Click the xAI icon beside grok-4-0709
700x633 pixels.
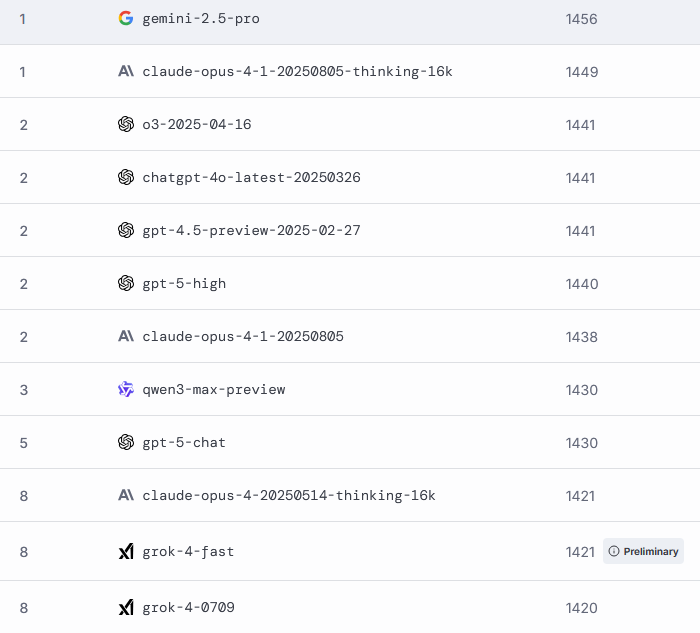[x=125, y=607]
